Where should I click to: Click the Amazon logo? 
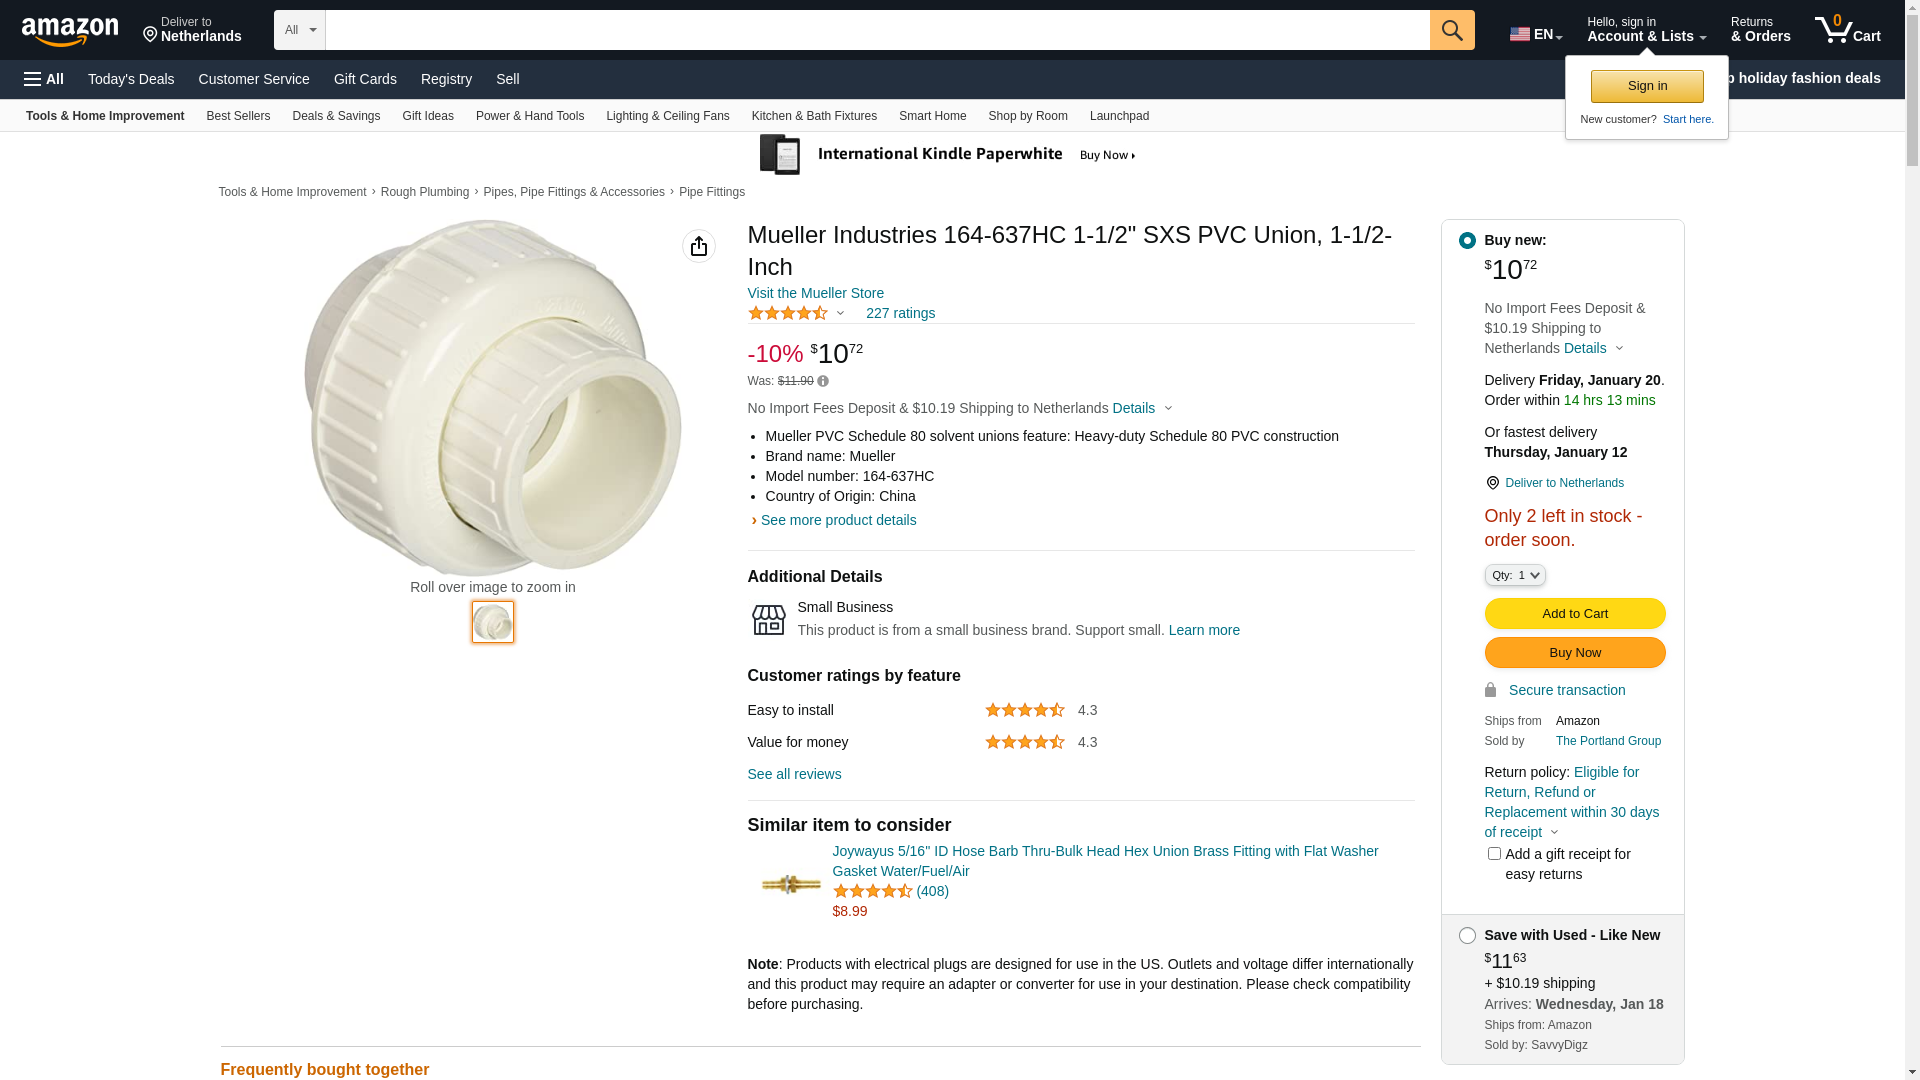tap(70, 32)
